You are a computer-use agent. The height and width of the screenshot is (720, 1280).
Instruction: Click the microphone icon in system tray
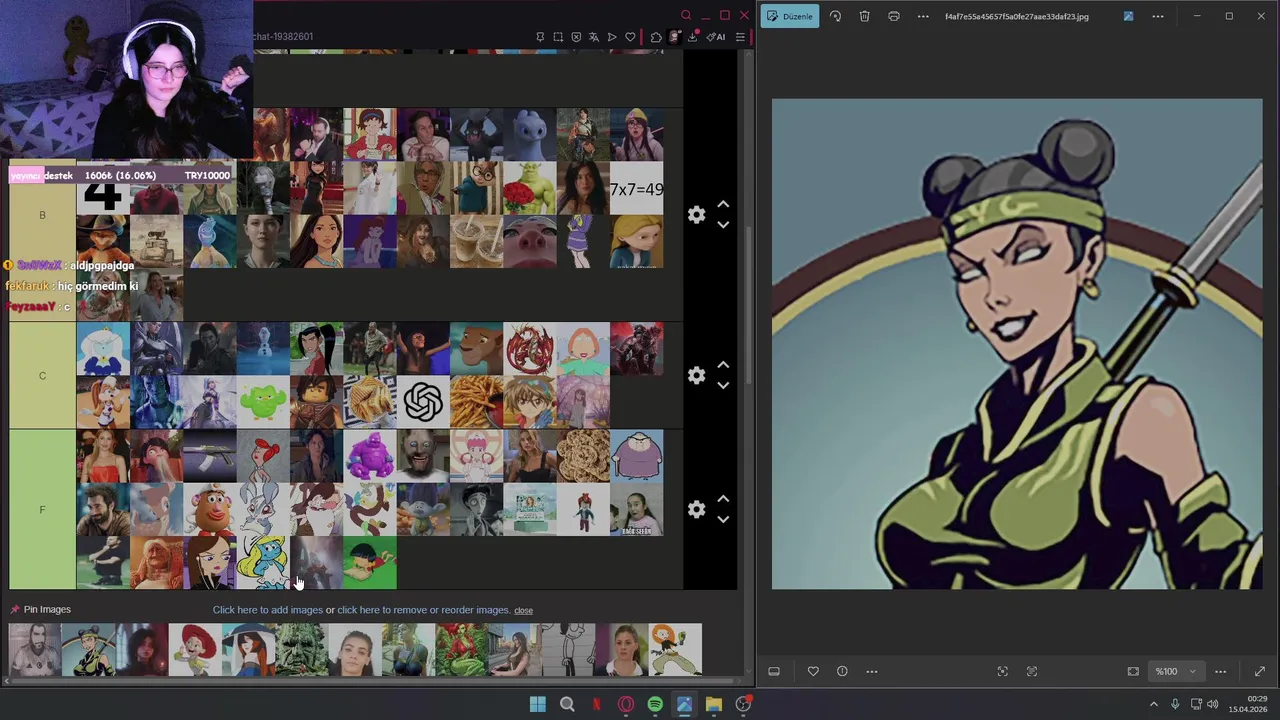(x=1175, y=704)
